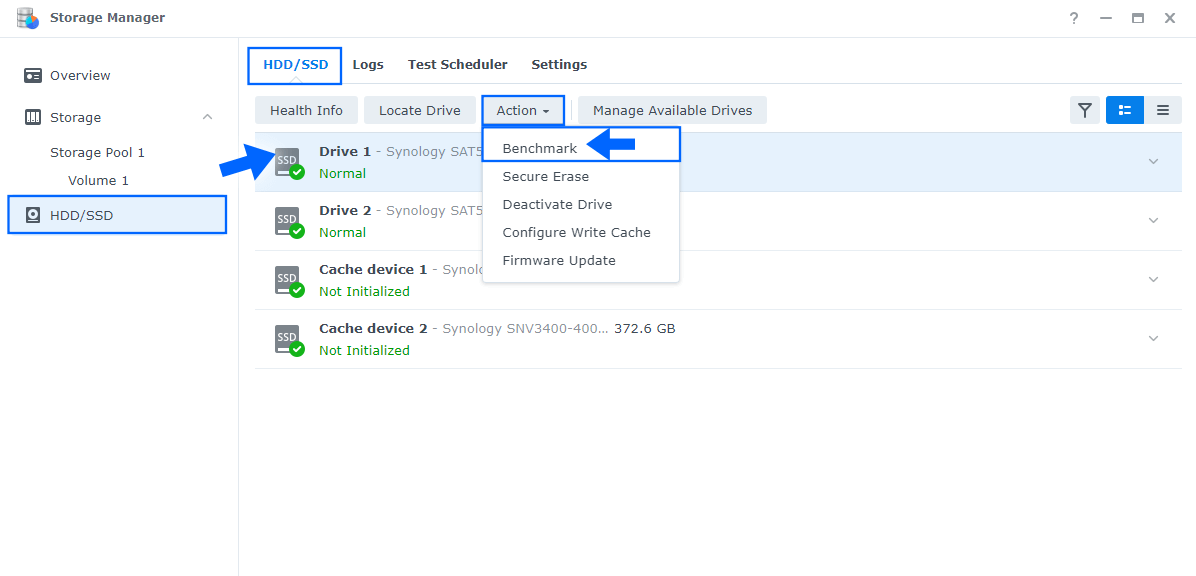Viewport: 1196px width, 576px height.
Task: Switch to the Logs tab
Action: [x=368, y=65]
